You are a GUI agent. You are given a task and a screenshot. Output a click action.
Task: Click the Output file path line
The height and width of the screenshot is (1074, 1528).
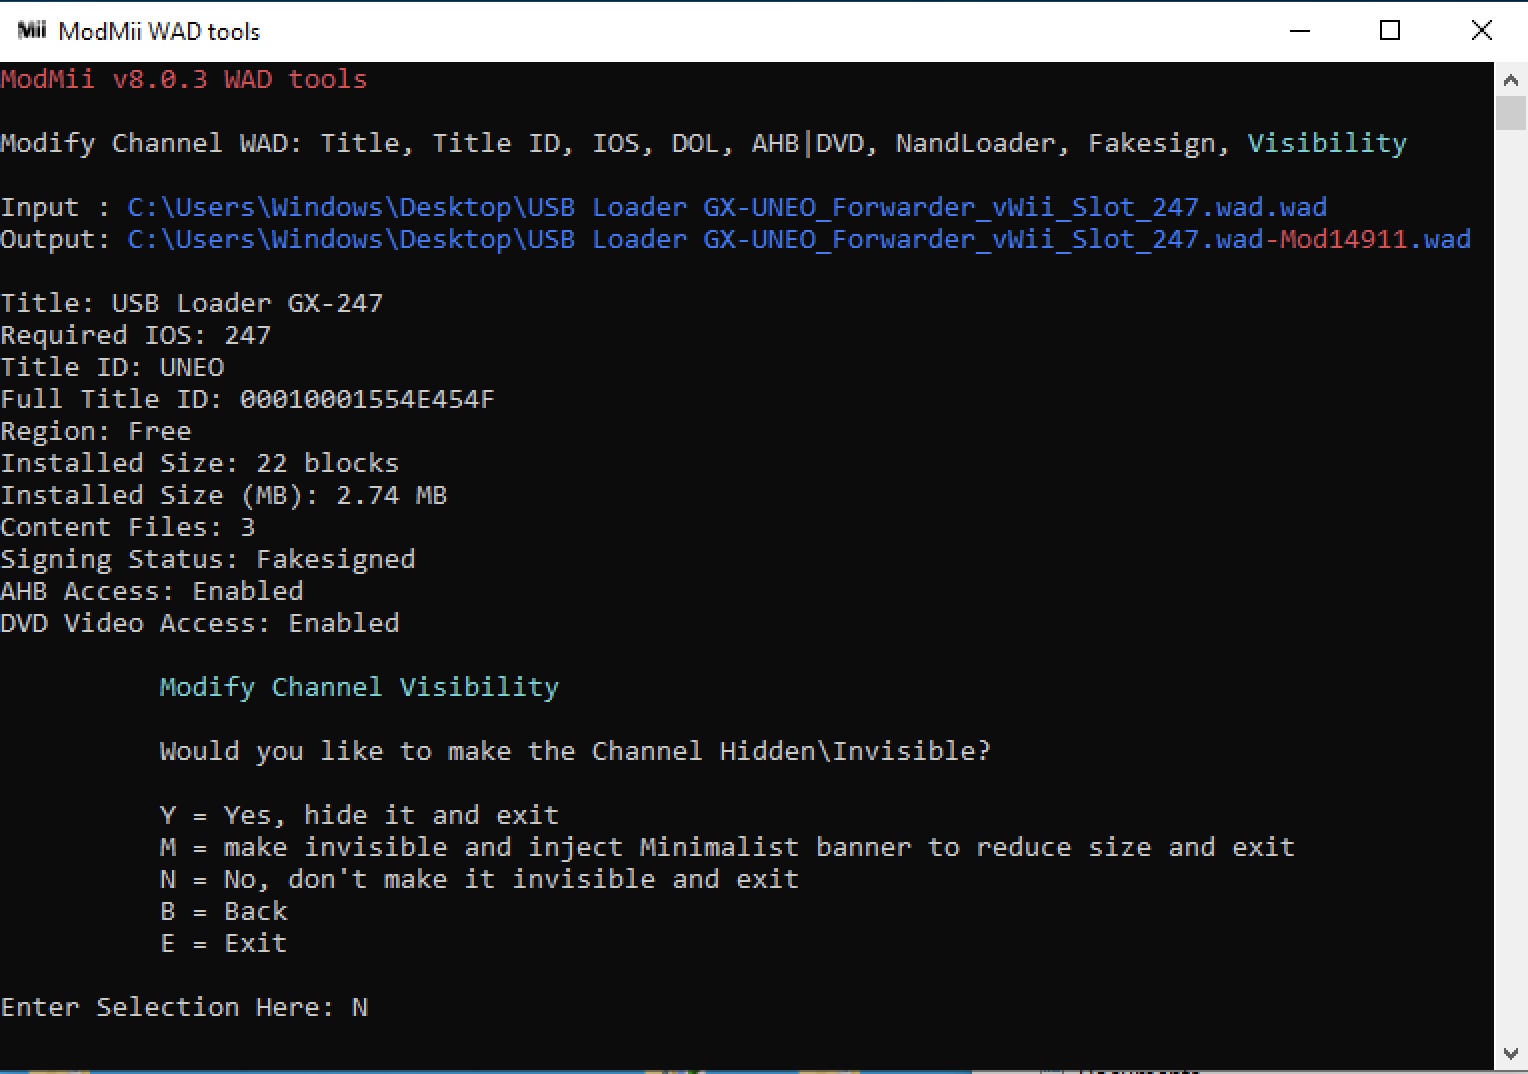coord(736,239)
